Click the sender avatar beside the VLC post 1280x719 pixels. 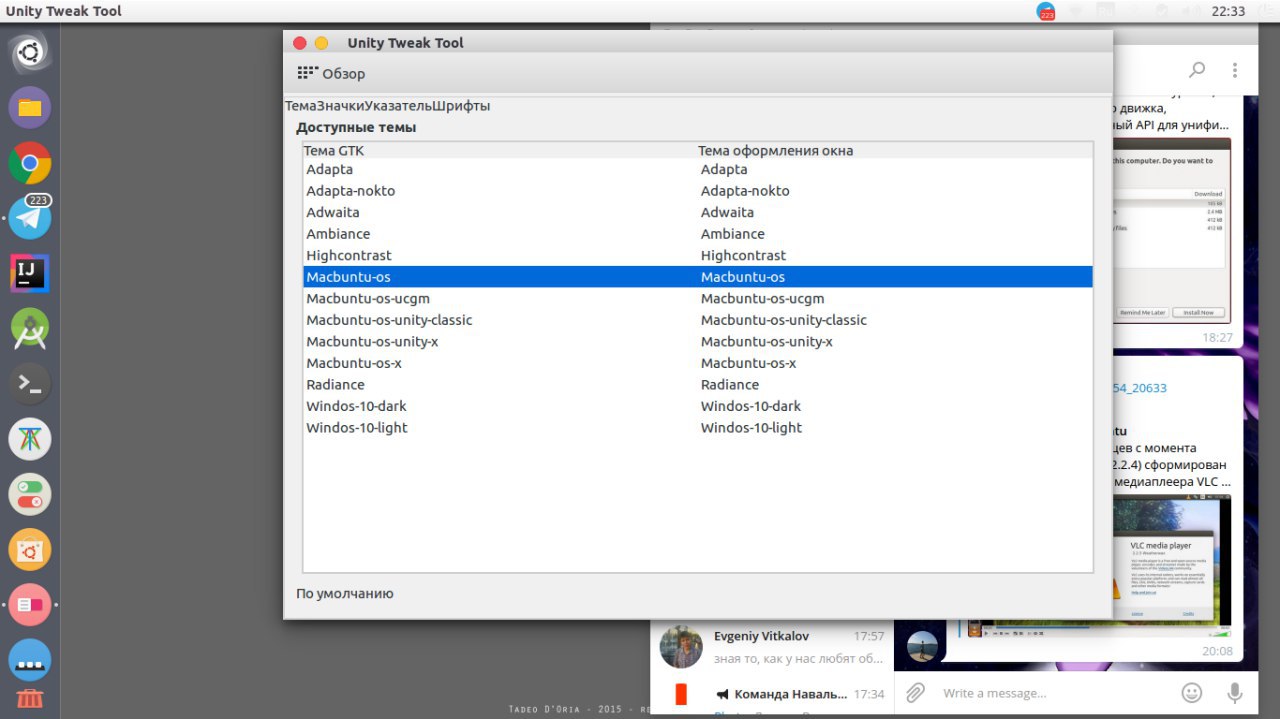coord(922,646)
